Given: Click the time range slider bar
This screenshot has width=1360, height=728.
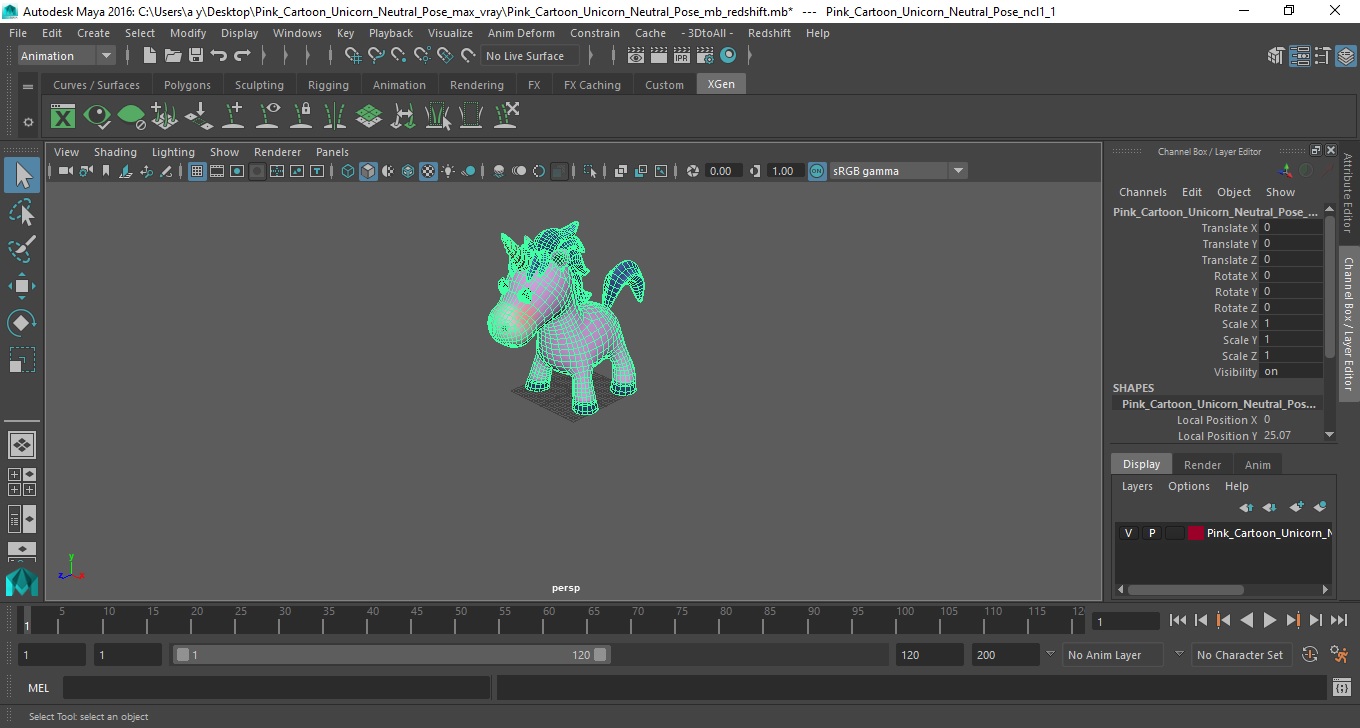Looking at the screenshot, I should pos(391,655).
